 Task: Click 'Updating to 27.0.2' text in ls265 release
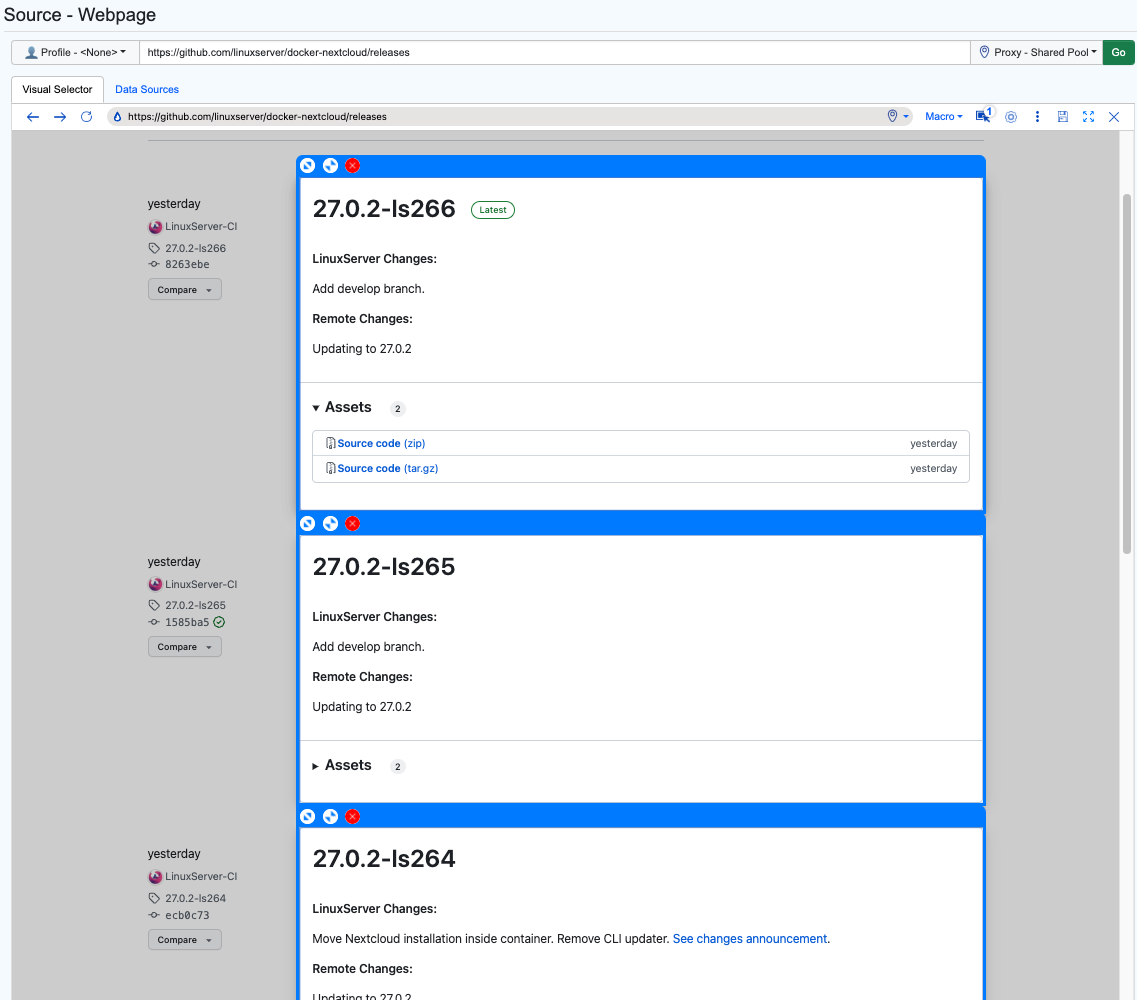pos(362,707)
